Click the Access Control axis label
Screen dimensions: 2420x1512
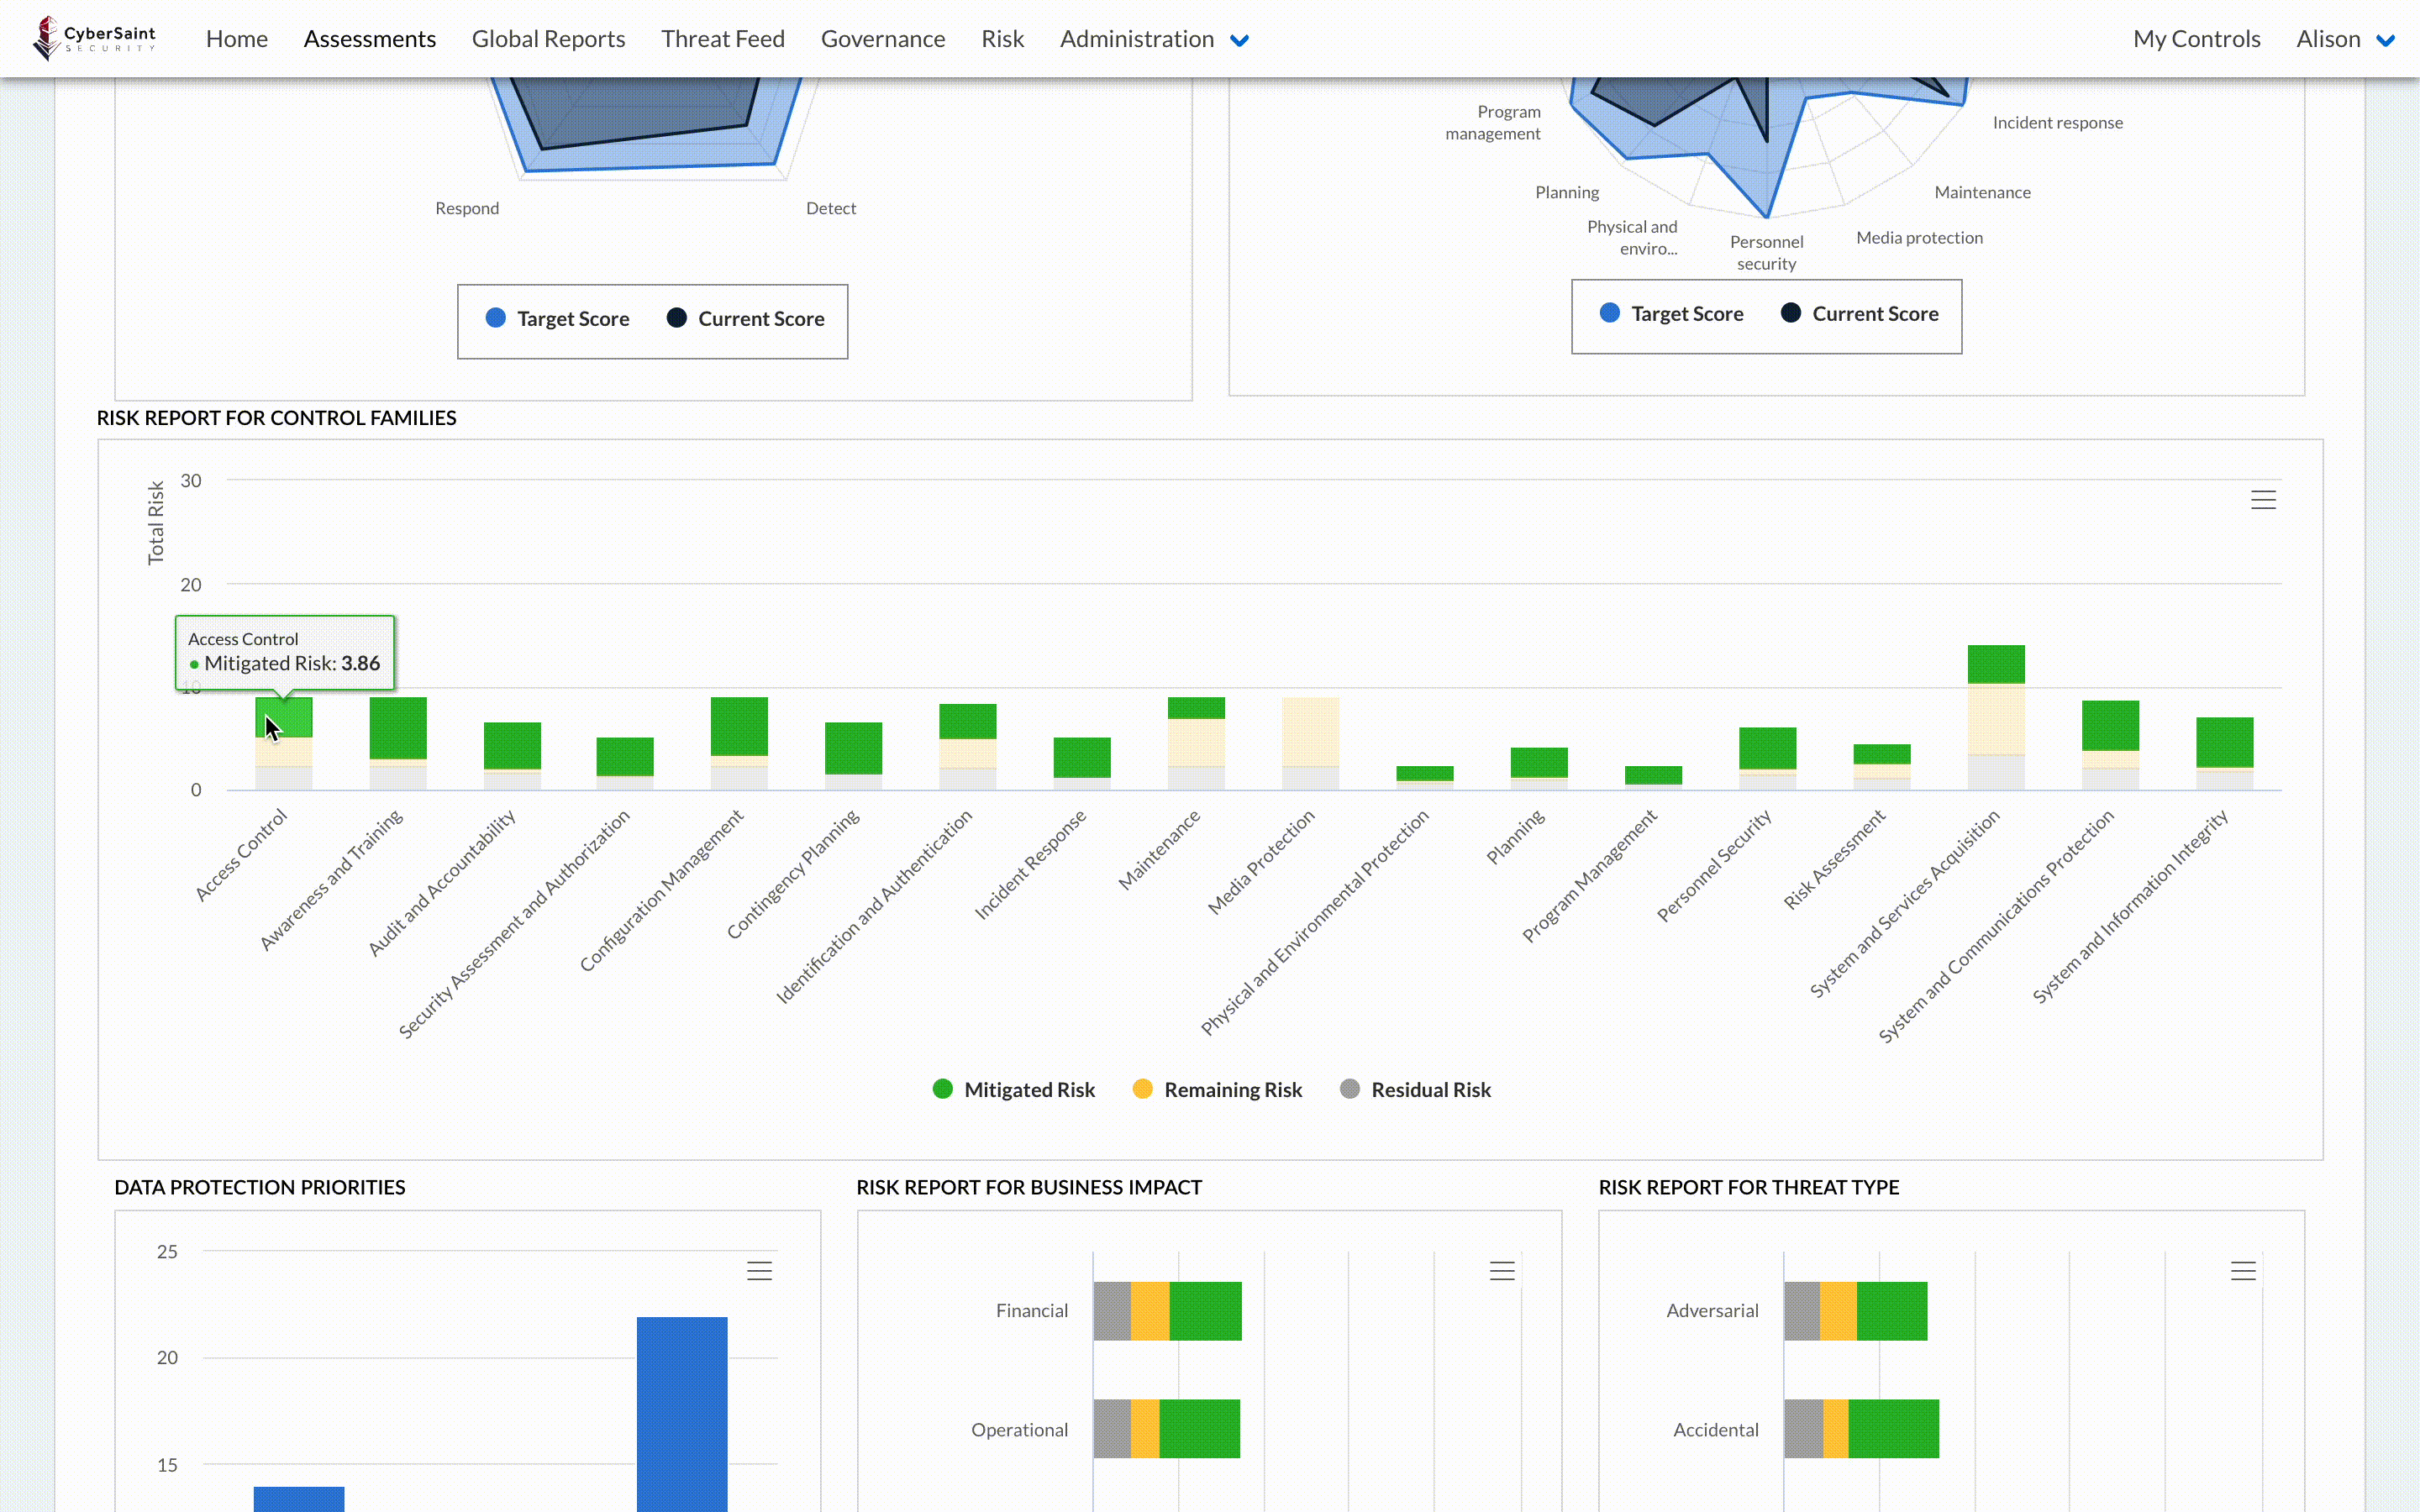pyautogui.click(x=241, y=855)
